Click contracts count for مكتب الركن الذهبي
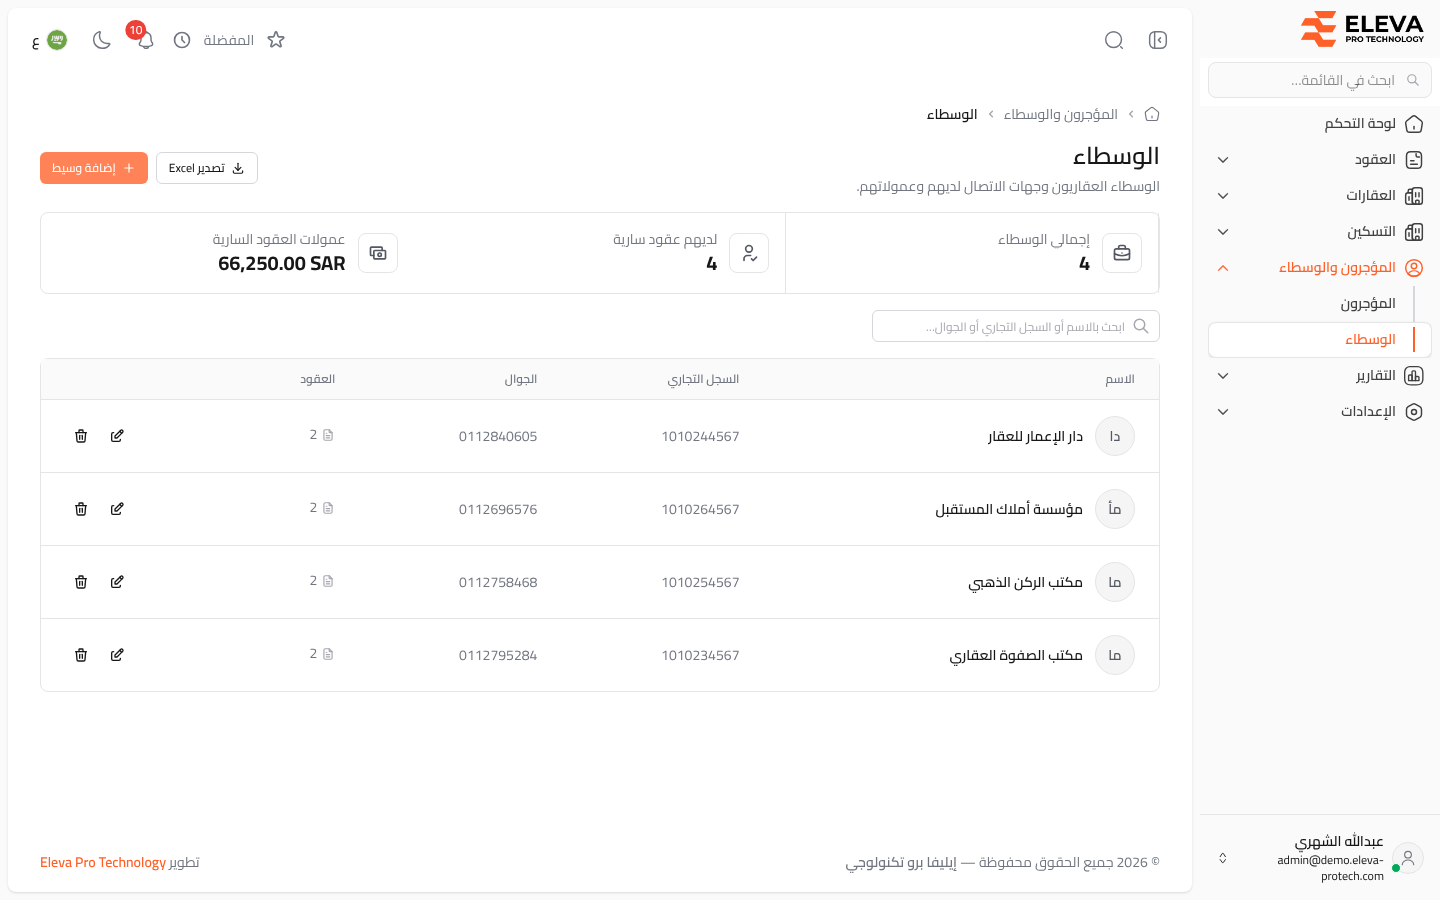Image resolution: width=1440 pixels, height=900 pixels. pyautogui.click(x=321, y=581)
